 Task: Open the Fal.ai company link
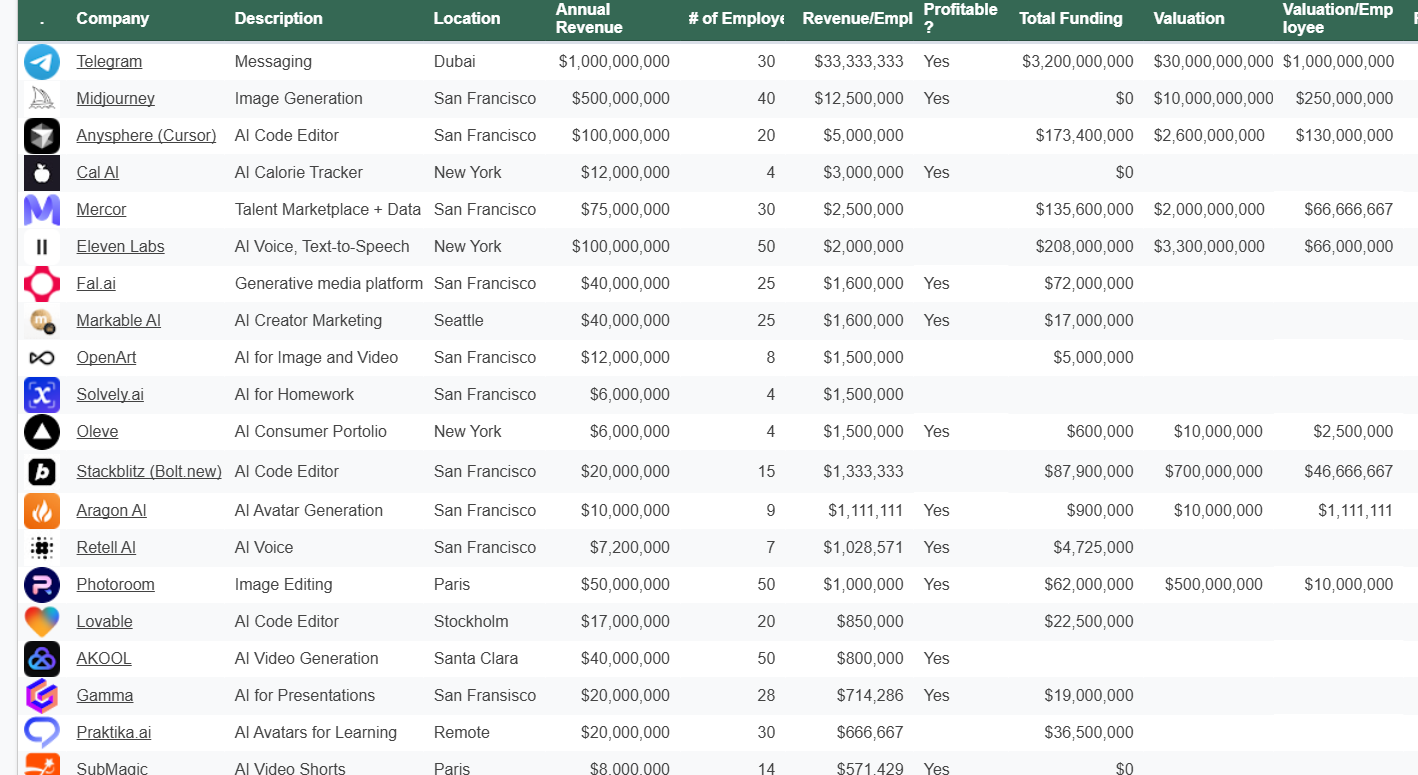(96, 284)
